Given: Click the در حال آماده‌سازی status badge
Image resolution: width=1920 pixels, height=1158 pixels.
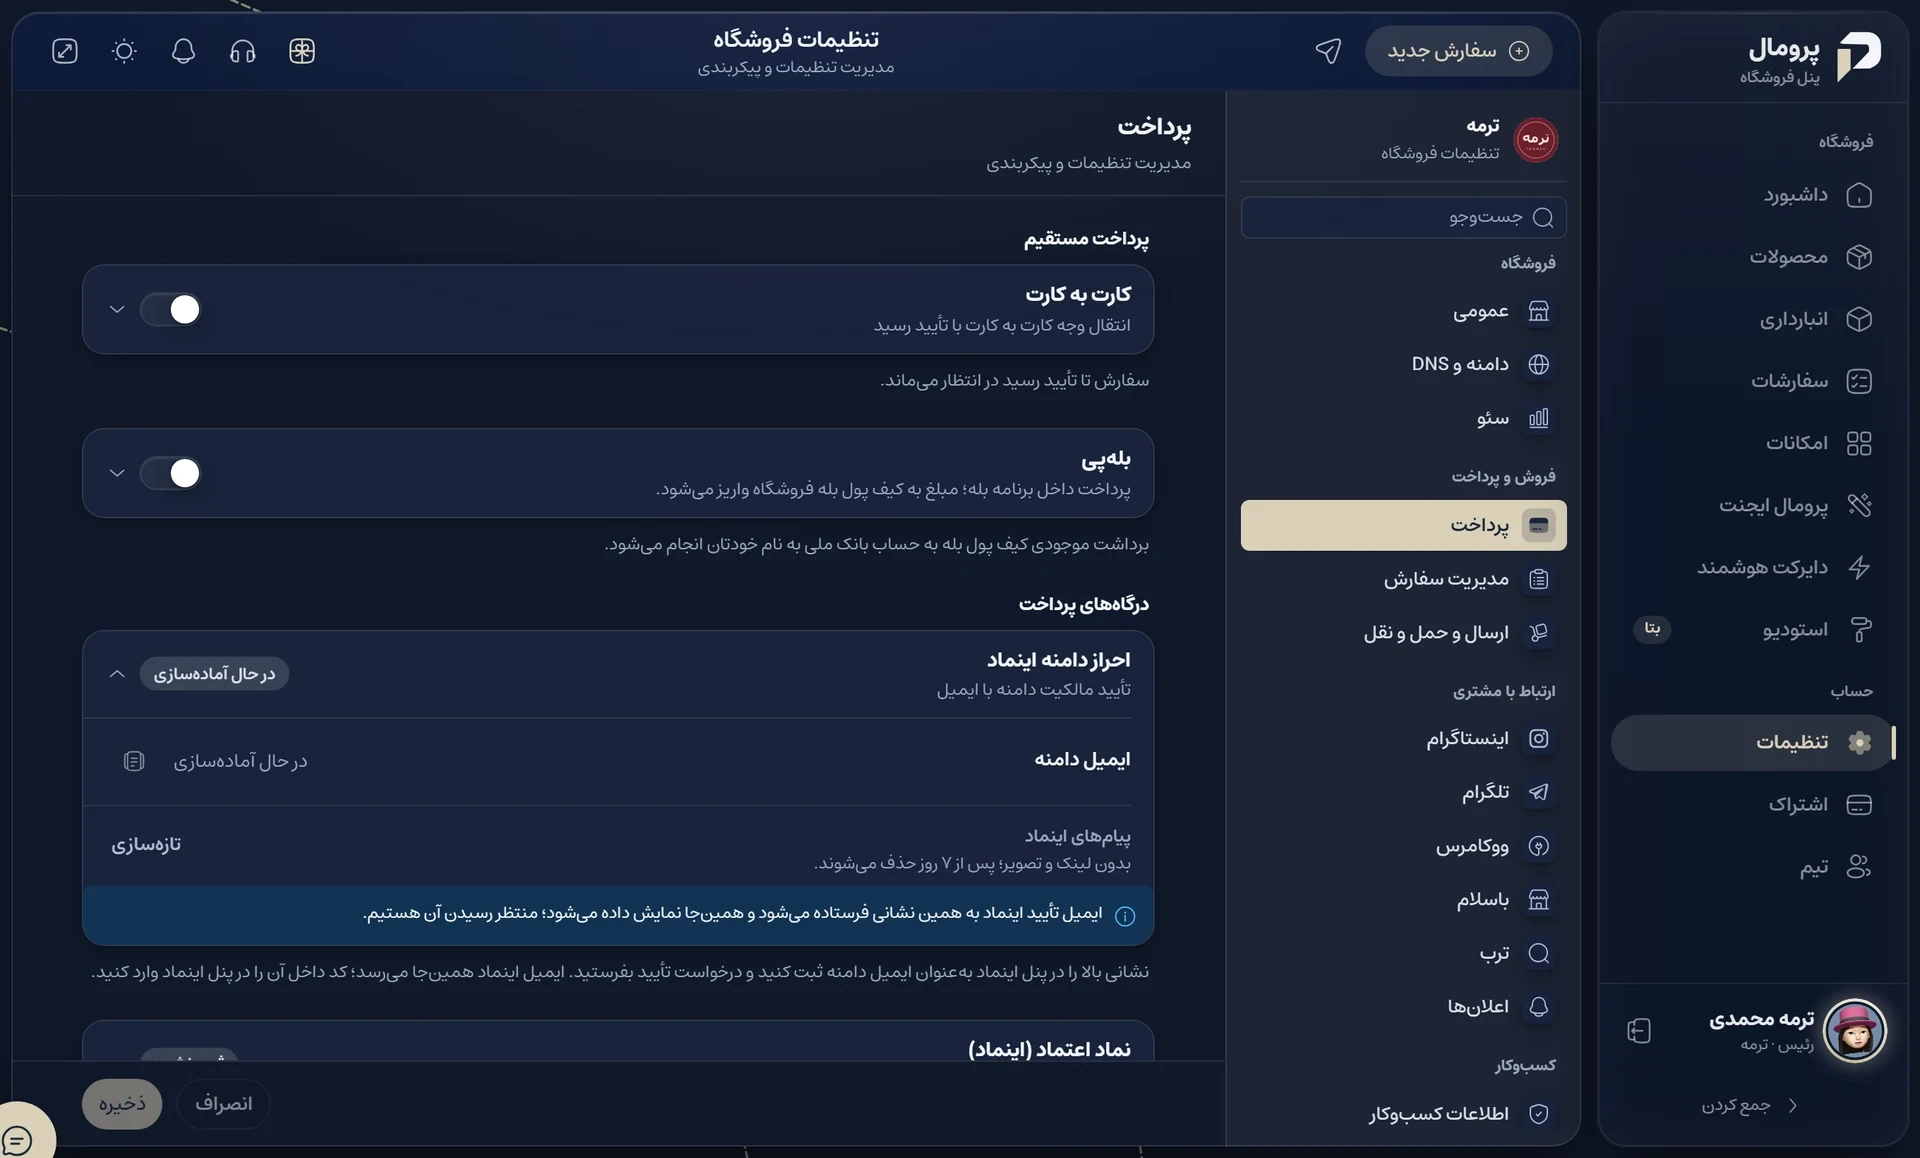Looking at the screenshot, I should pos(214,675).
